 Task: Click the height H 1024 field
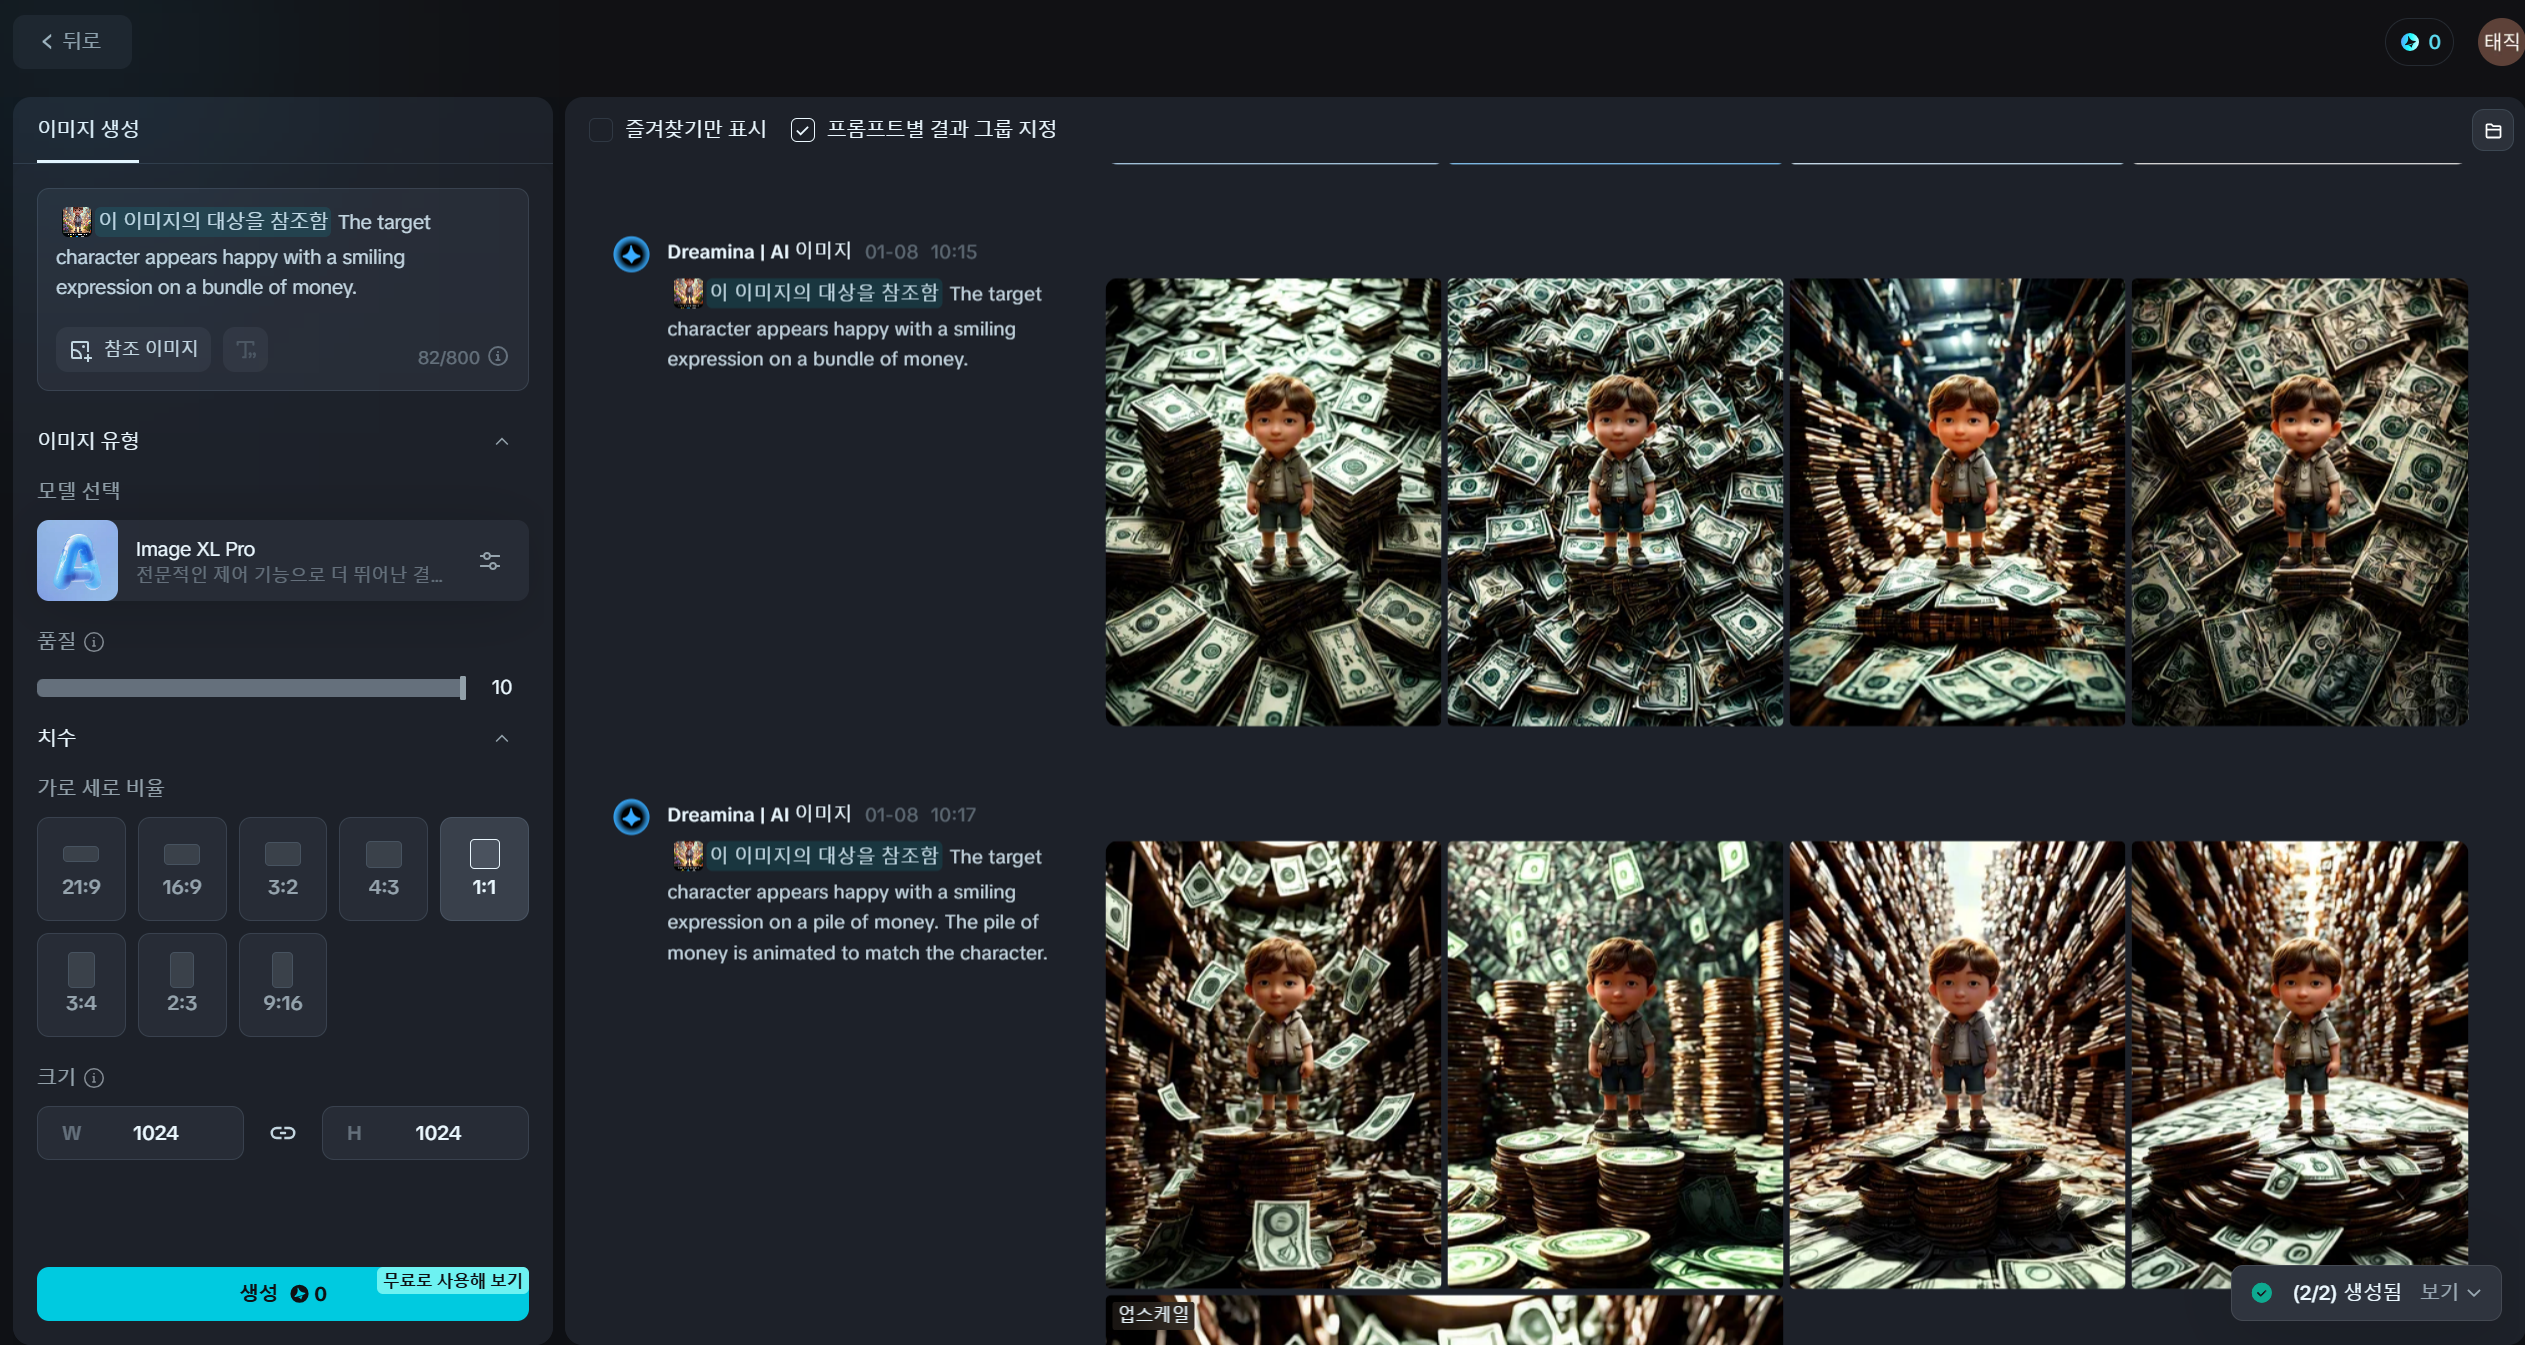pos(425,1133)
